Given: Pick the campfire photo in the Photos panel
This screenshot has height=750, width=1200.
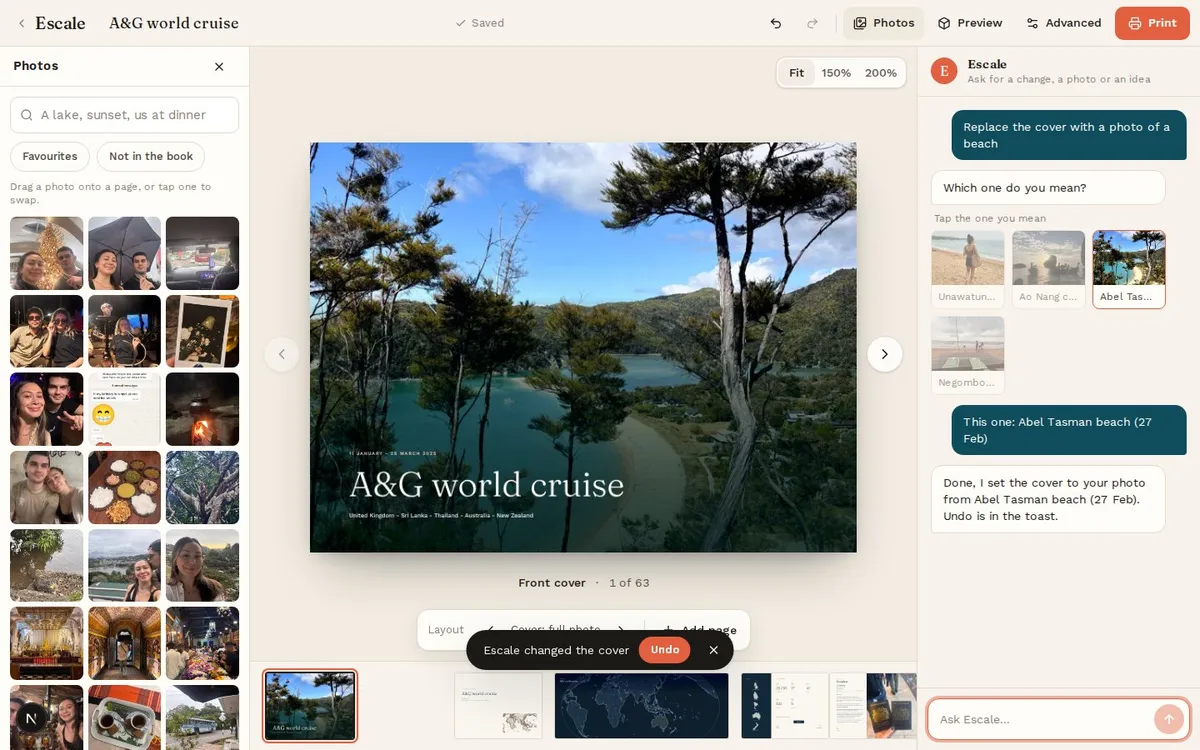Looking at the screenshot, I should coord(202,409).
